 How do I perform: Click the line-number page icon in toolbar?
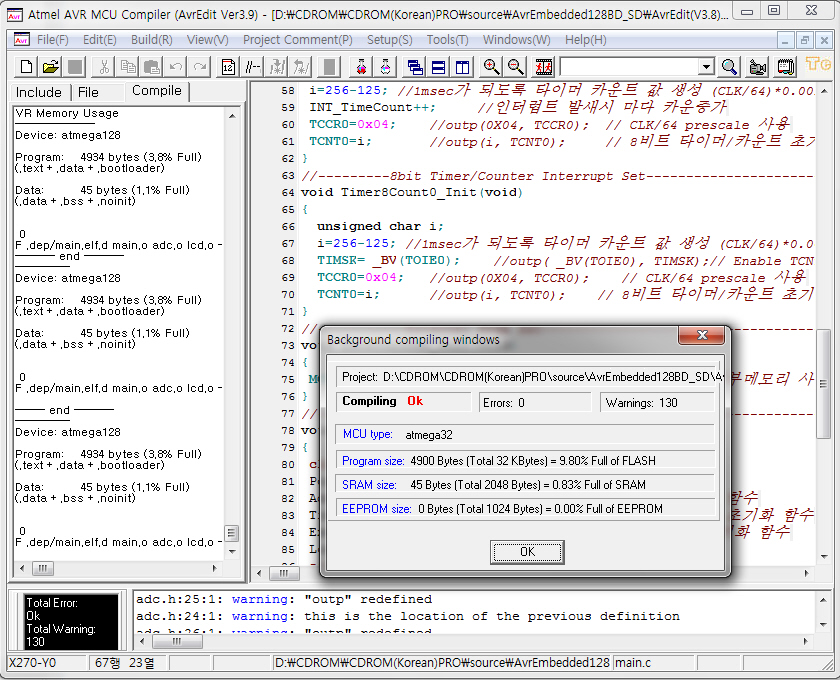tap(228, 67)
